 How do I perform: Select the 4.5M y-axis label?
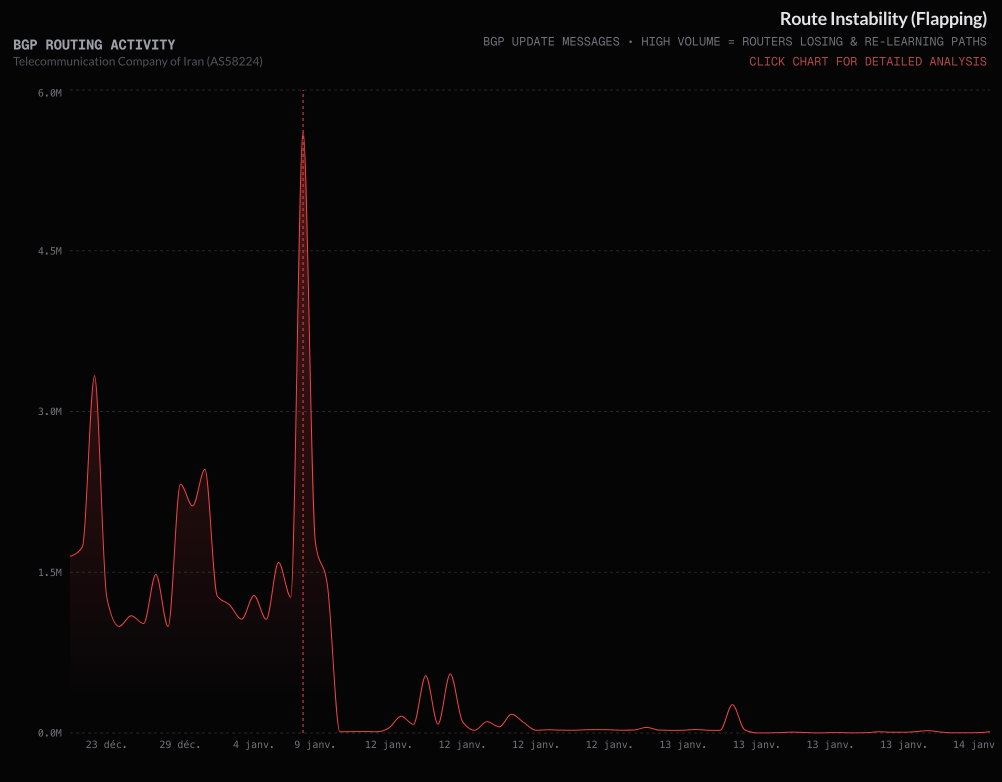[50, 252]
